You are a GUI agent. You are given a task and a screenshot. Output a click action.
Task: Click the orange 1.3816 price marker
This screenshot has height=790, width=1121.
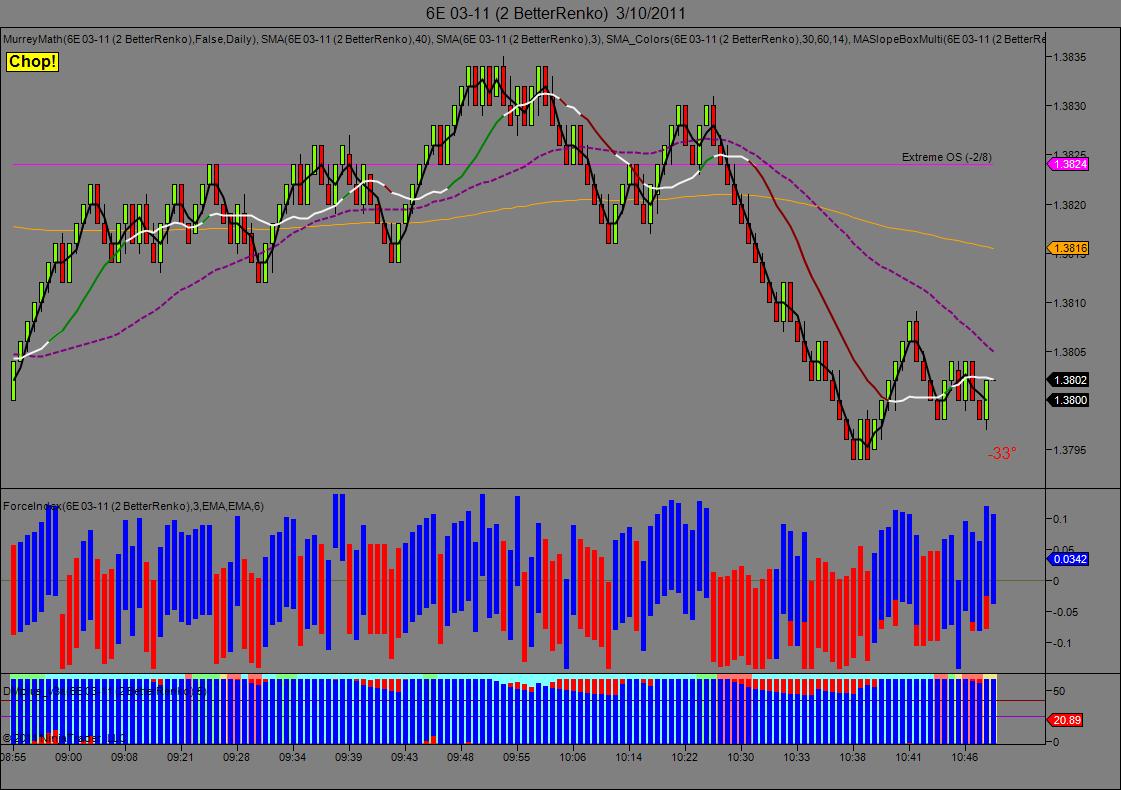[x=1068, y=248]
